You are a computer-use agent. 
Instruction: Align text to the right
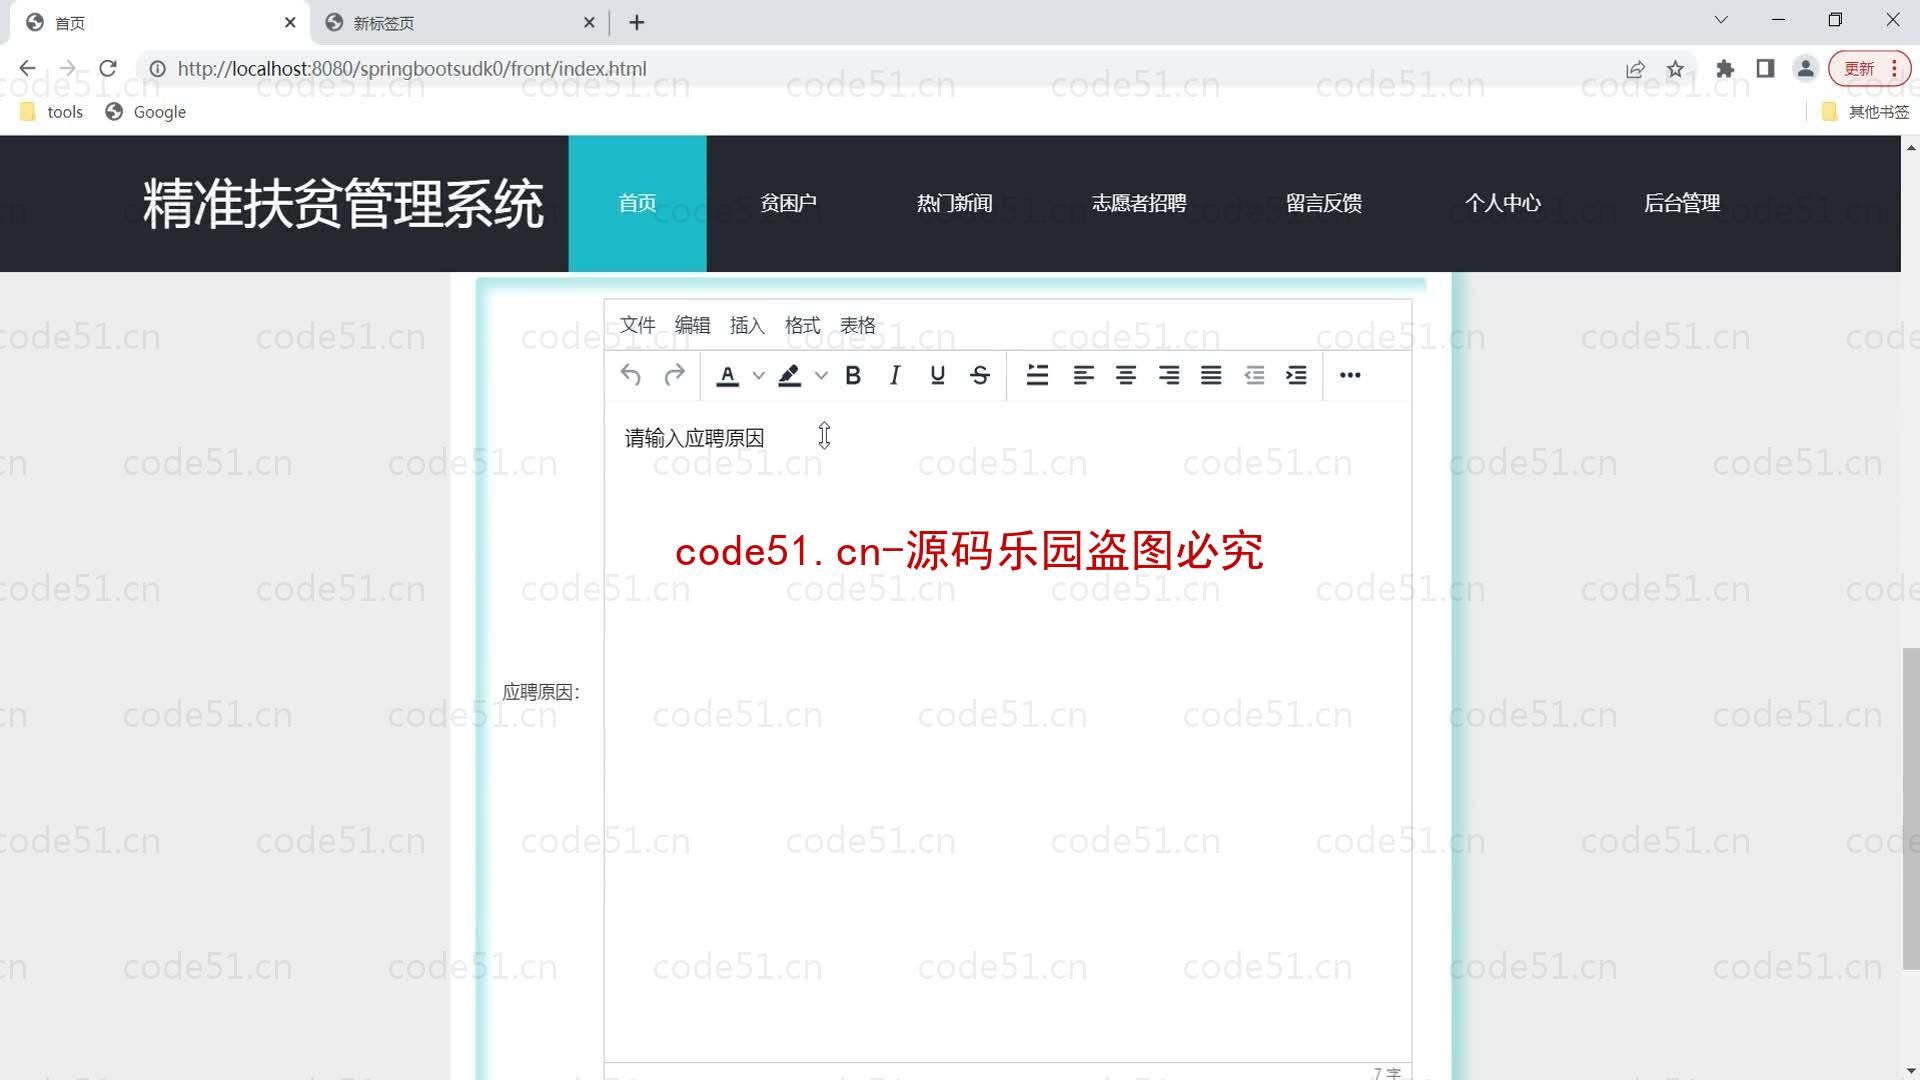pos(1168,375)
